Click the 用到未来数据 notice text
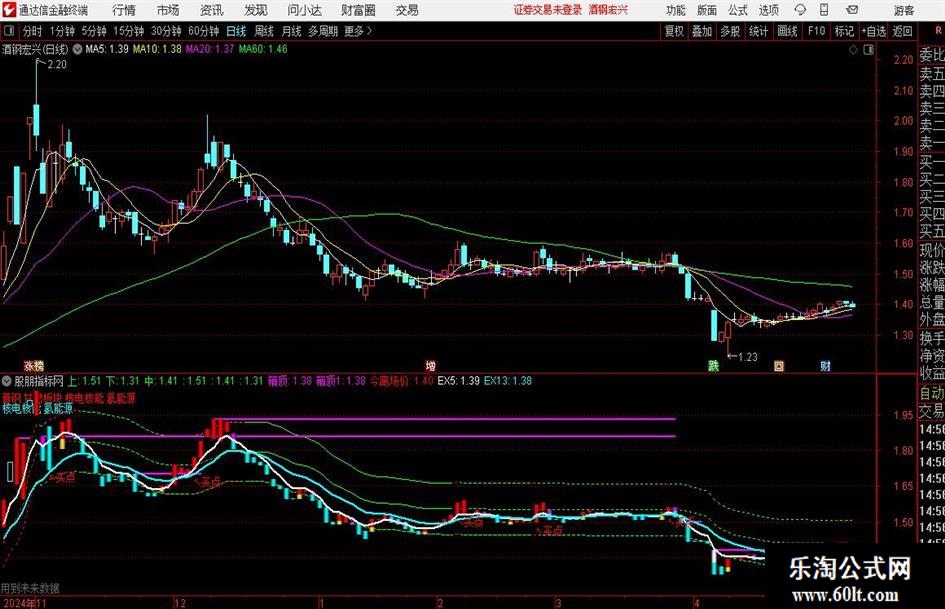The height and width of the screenshot is (609, 945). click(30, 588)
